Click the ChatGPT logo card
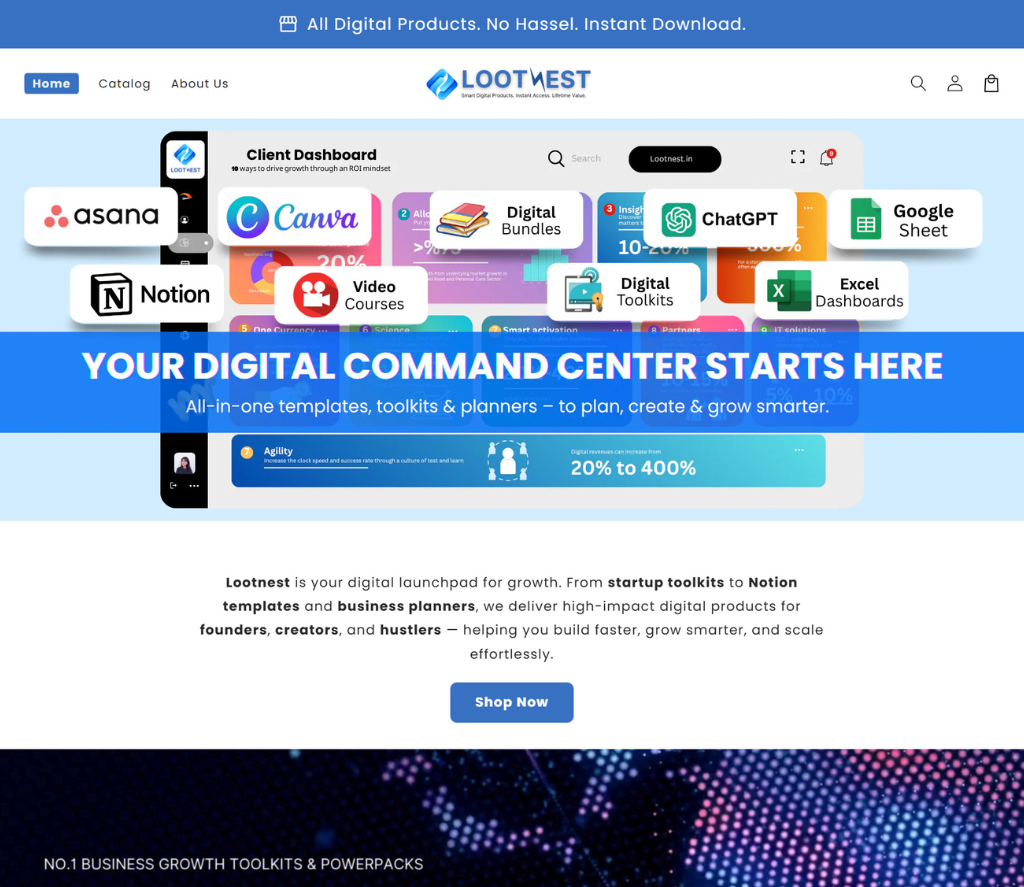 click(720, 219)
